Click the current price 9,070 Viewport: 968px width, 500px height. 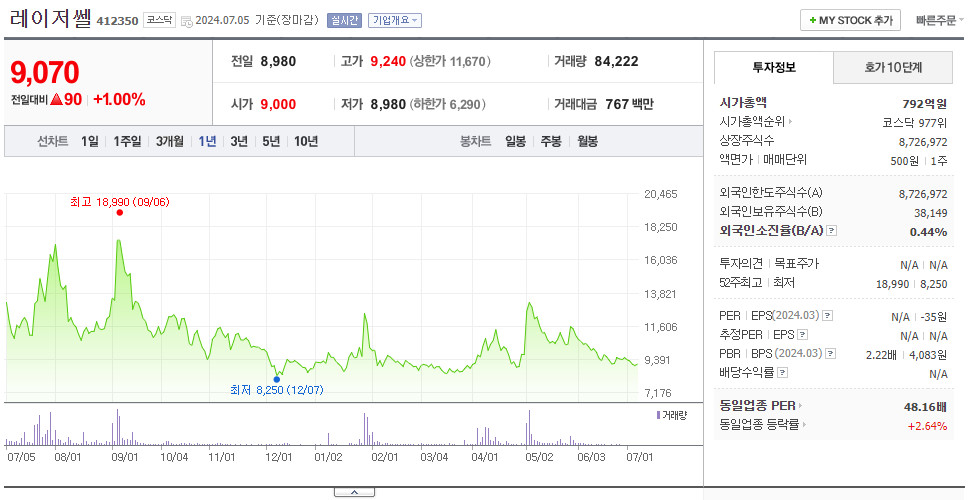click(45, 72)
